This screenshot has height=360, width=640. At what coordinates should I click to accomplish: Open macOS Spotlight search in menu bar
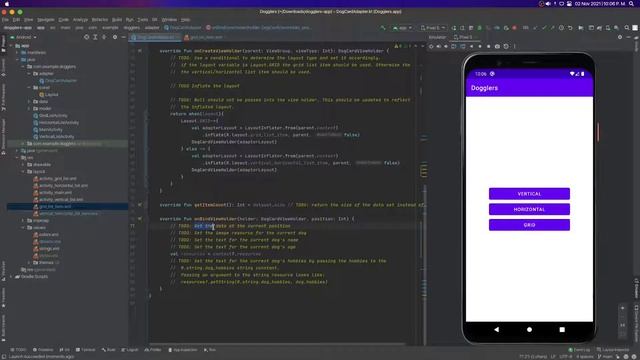[x=631, y=4]
